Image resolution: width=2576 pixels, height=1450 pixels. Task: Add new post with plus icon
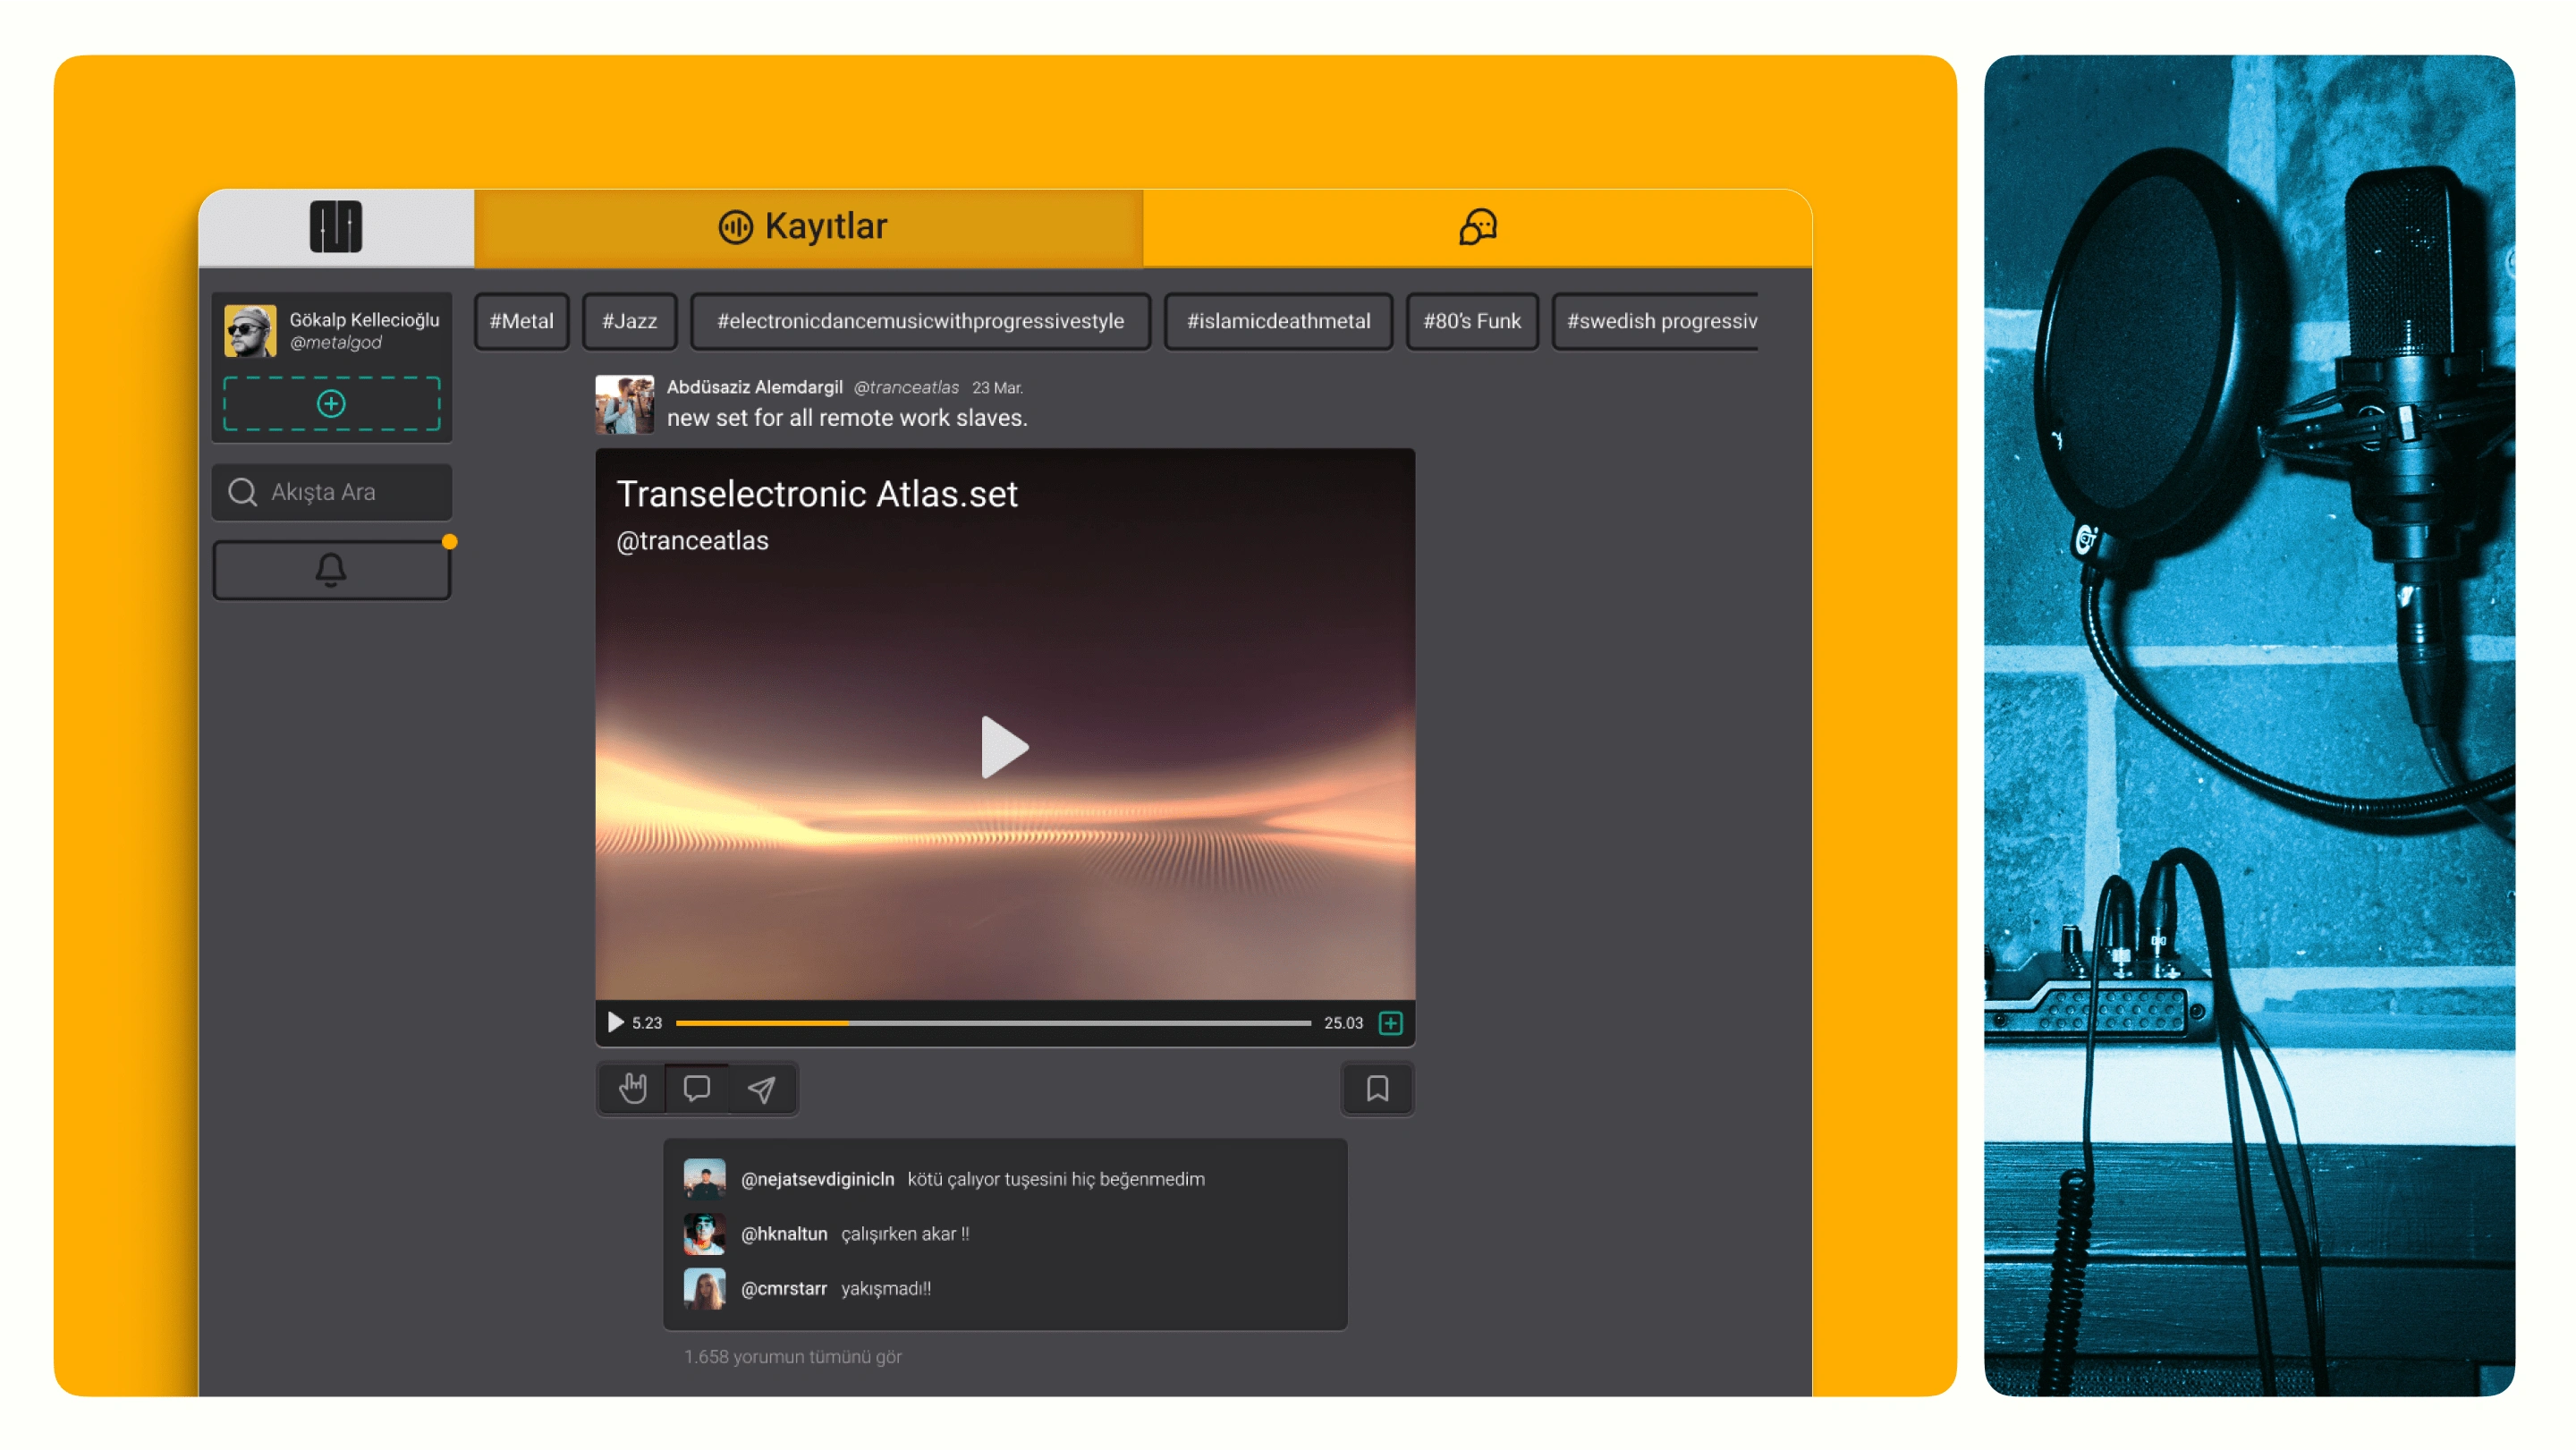[331, 404]
